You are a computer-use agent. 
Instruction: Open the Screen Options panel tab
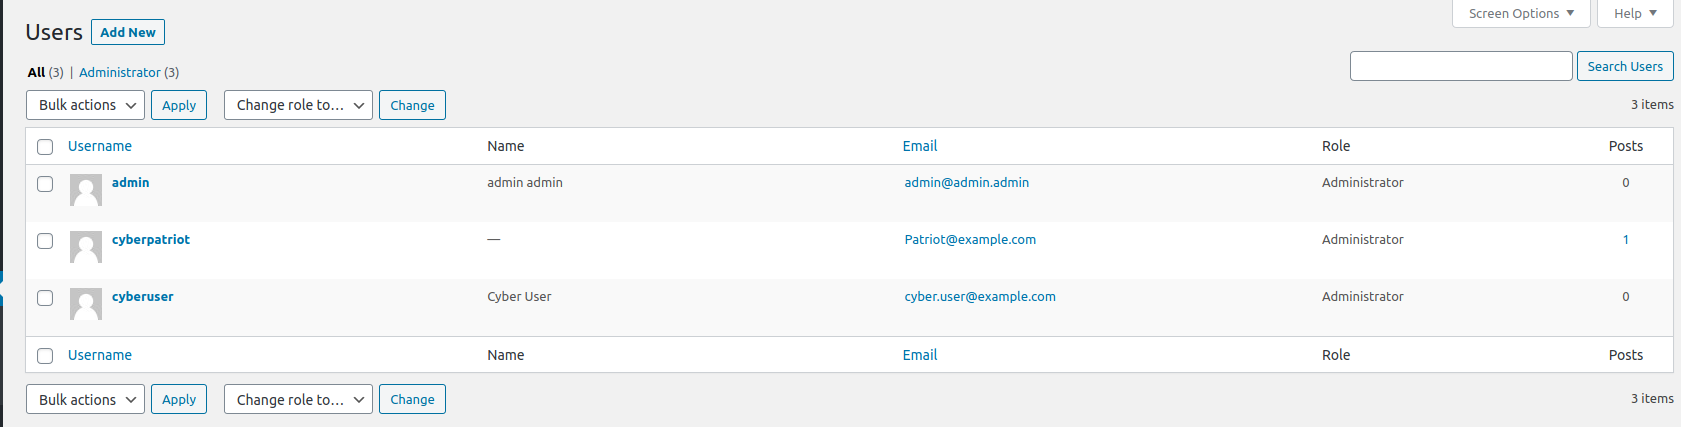1520,13
